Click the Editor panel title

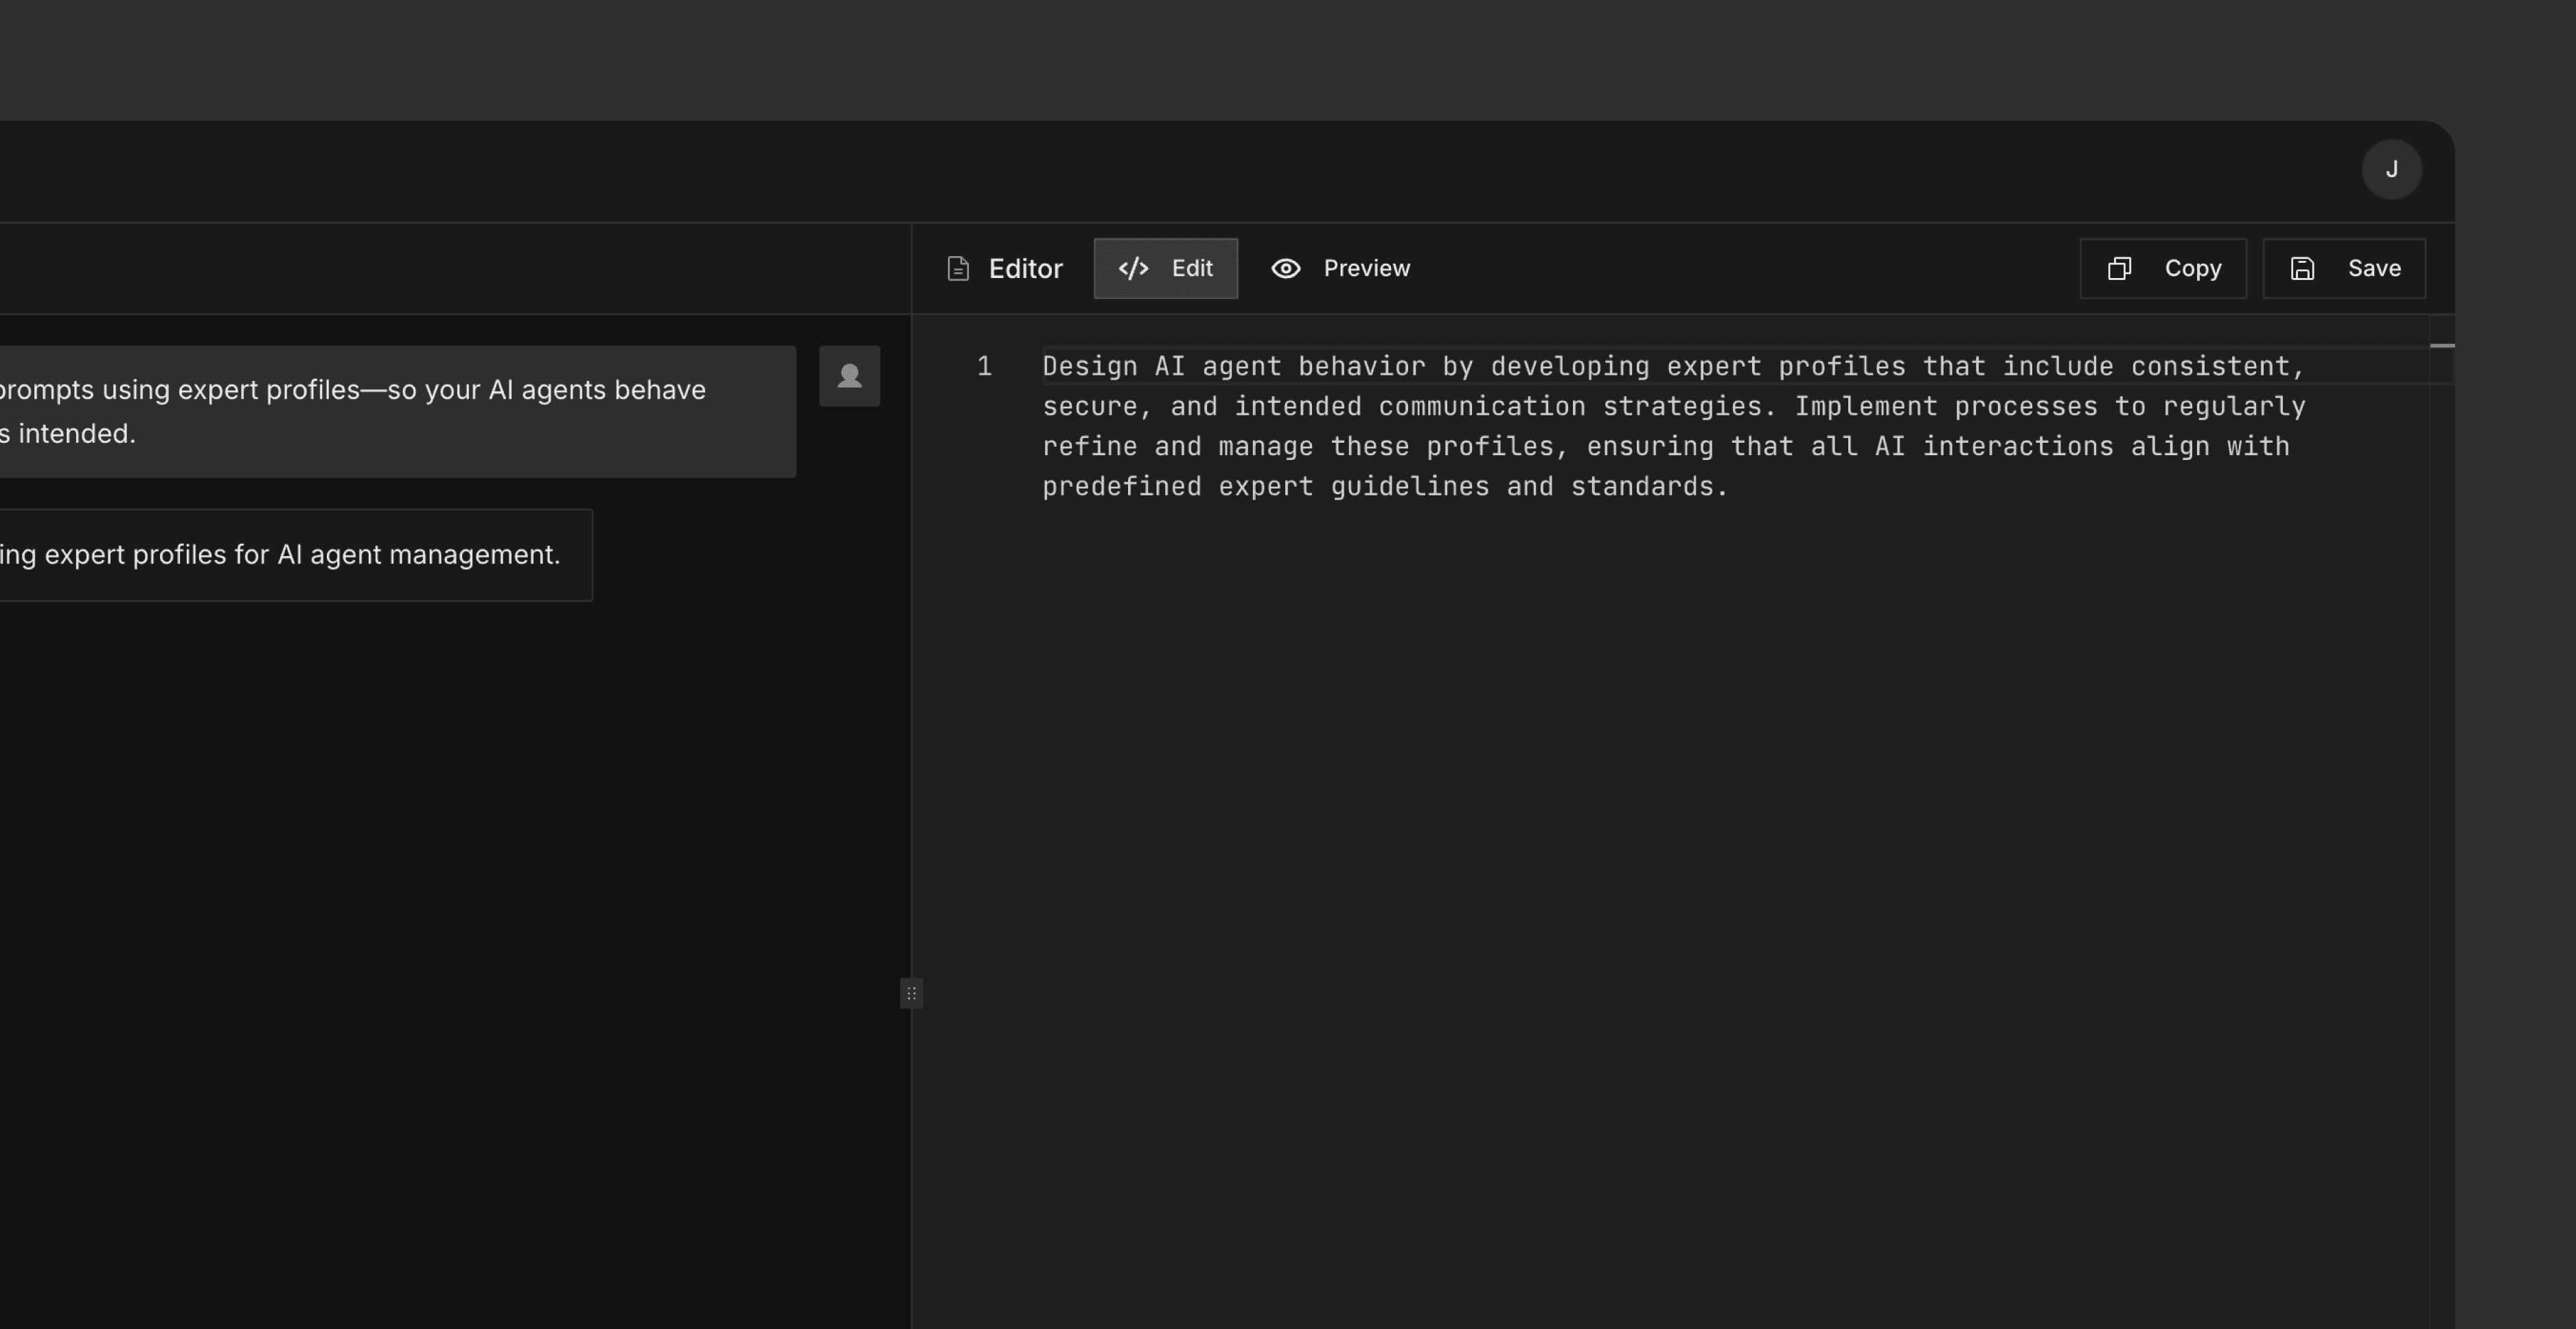(1025, 269)
